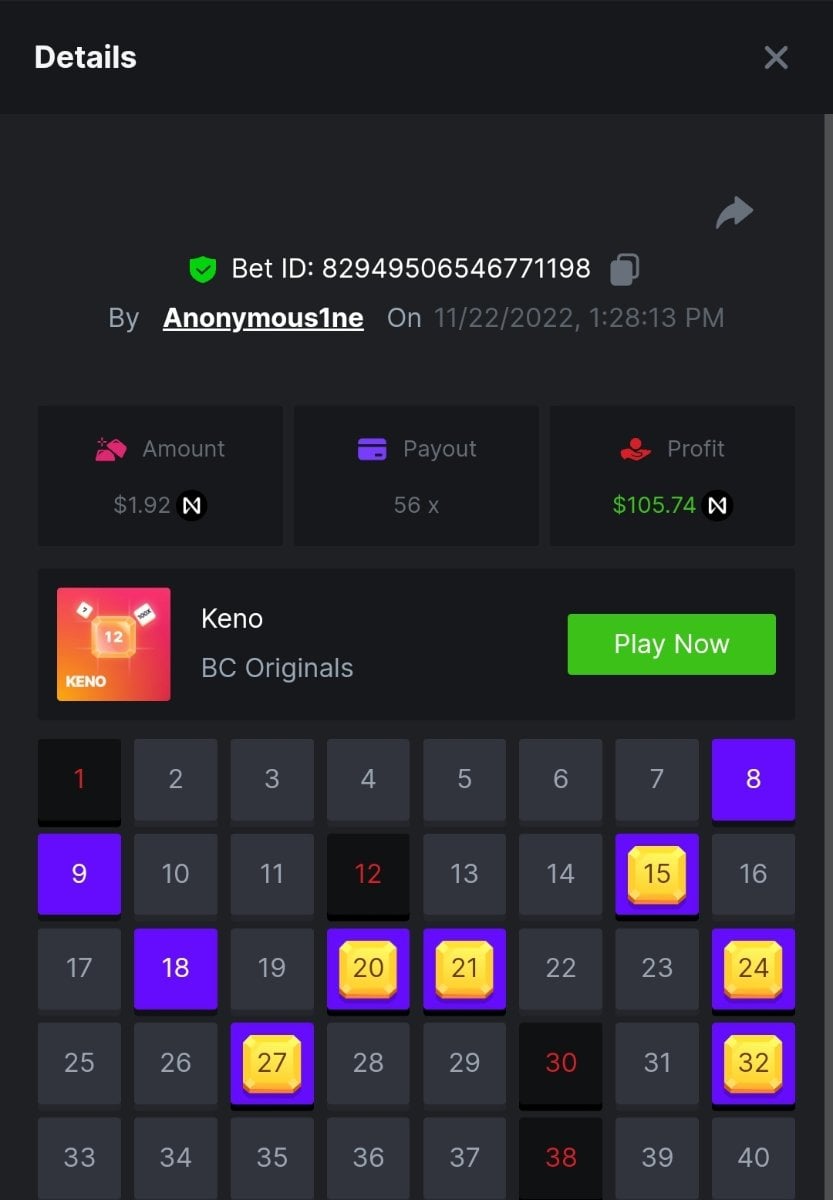Click the share arrow icon

[x=734, y=212]
